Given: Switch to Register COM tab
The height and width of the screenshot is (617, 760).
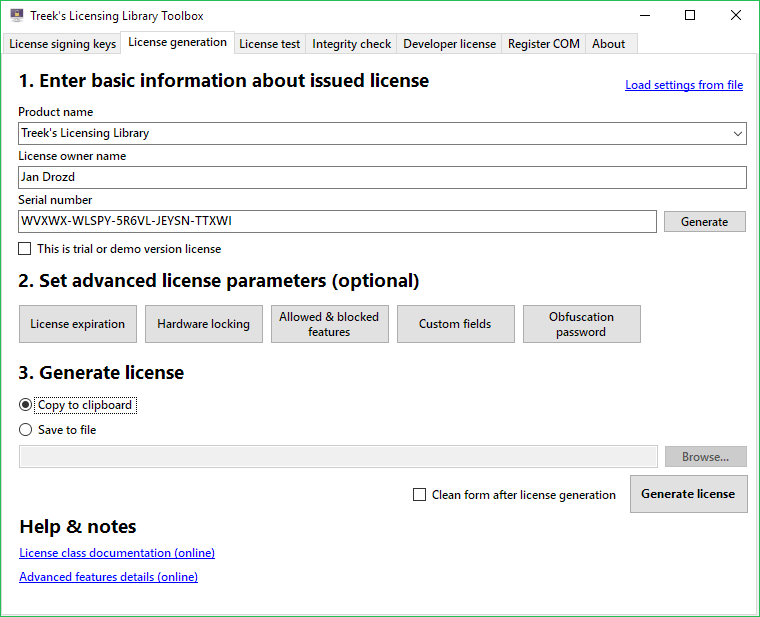Looking at the screenshot, I should click(x=543, y=44).
